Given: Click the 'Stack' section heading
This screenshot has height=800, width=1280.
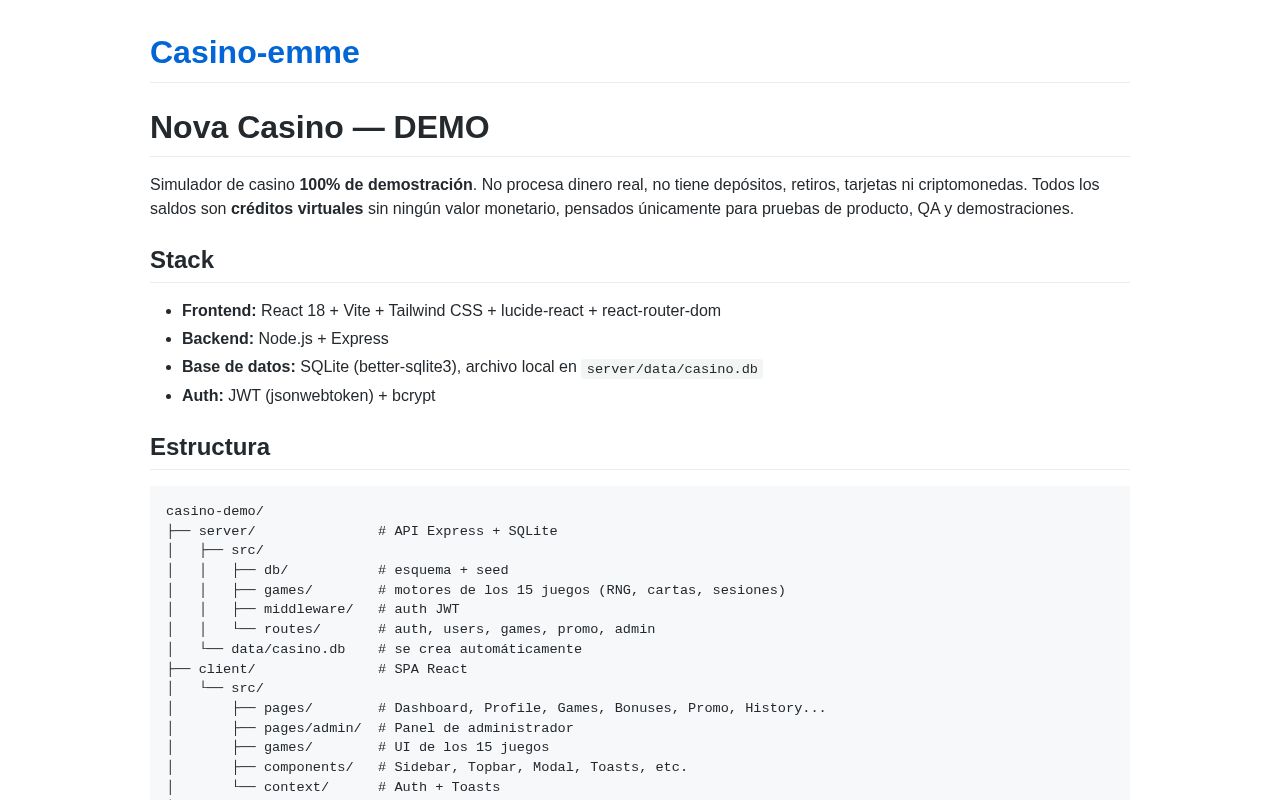Looking at the screenshot, I should [x=182, y=260].
